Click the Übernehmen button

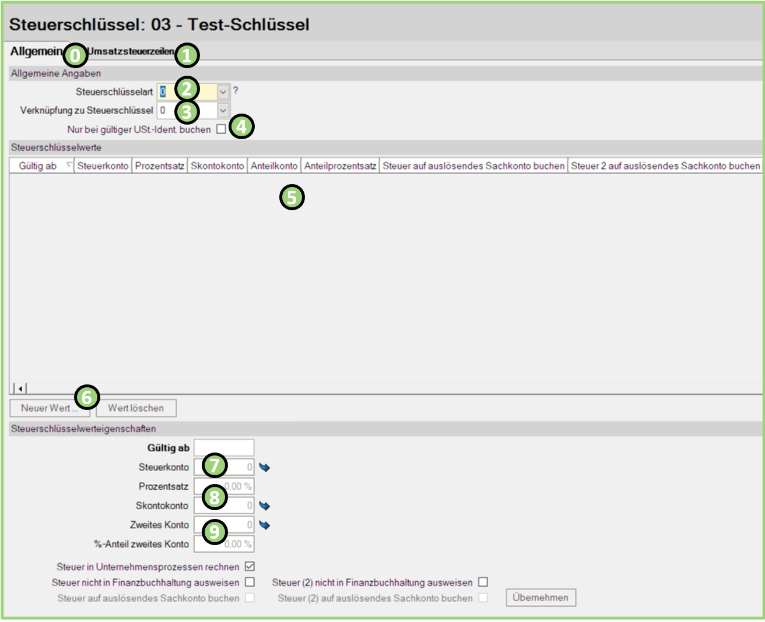[x=541, y=598]
